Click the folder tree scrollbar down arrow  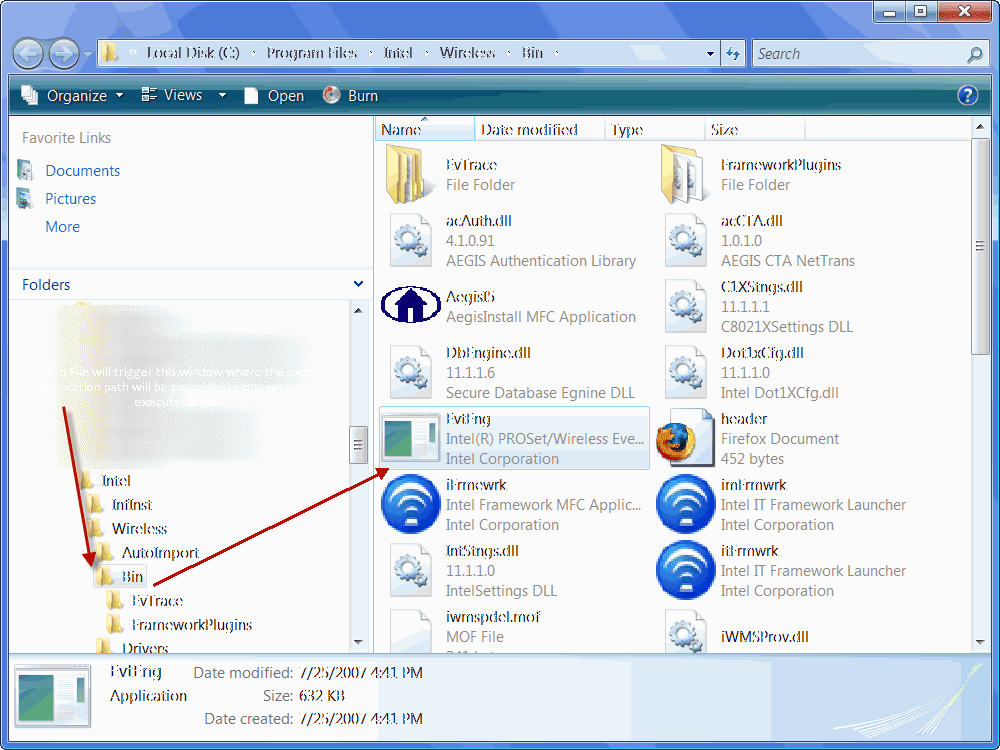point(358,642)
